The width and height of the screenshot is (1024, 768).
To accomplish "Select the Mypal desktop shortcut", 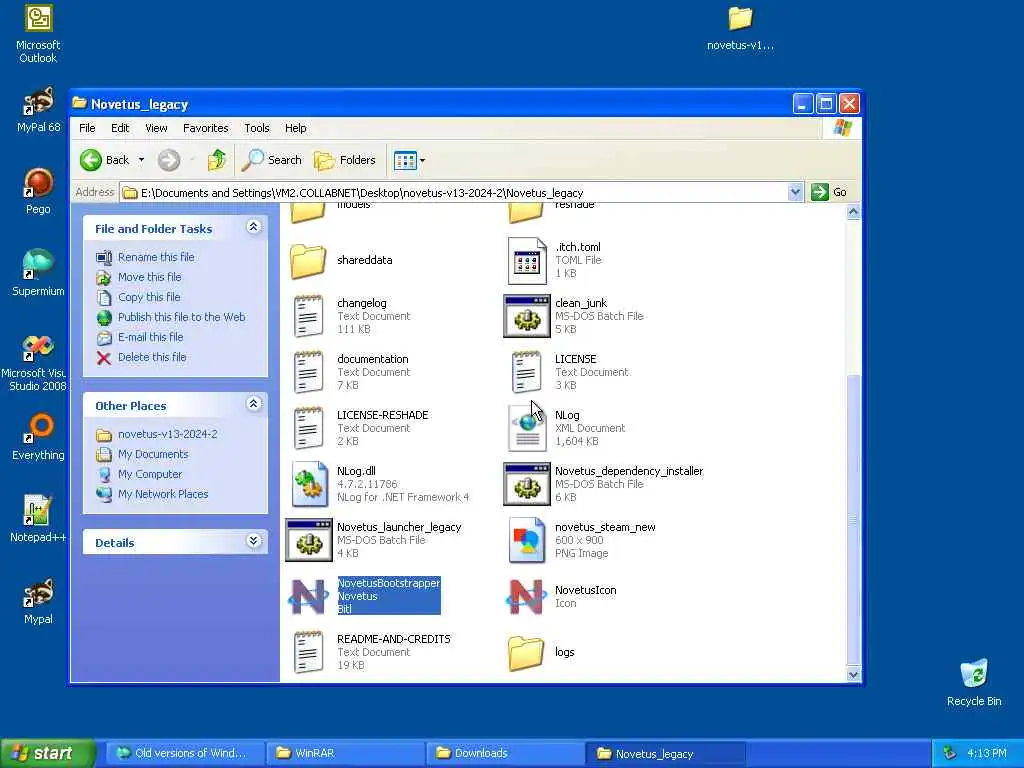I will [x=38, y=601].
